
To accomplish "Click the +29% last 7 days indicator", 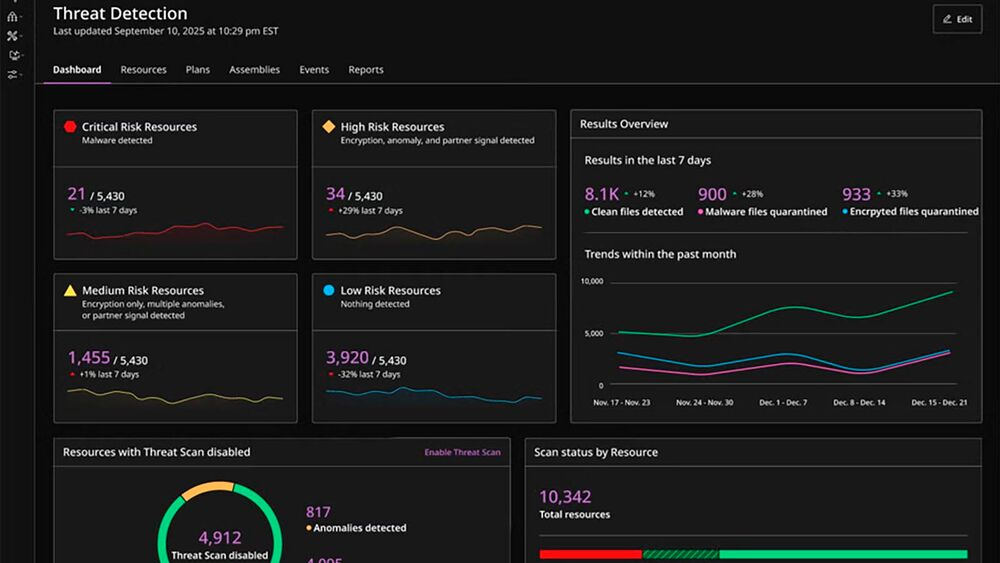I will (365, 210).
